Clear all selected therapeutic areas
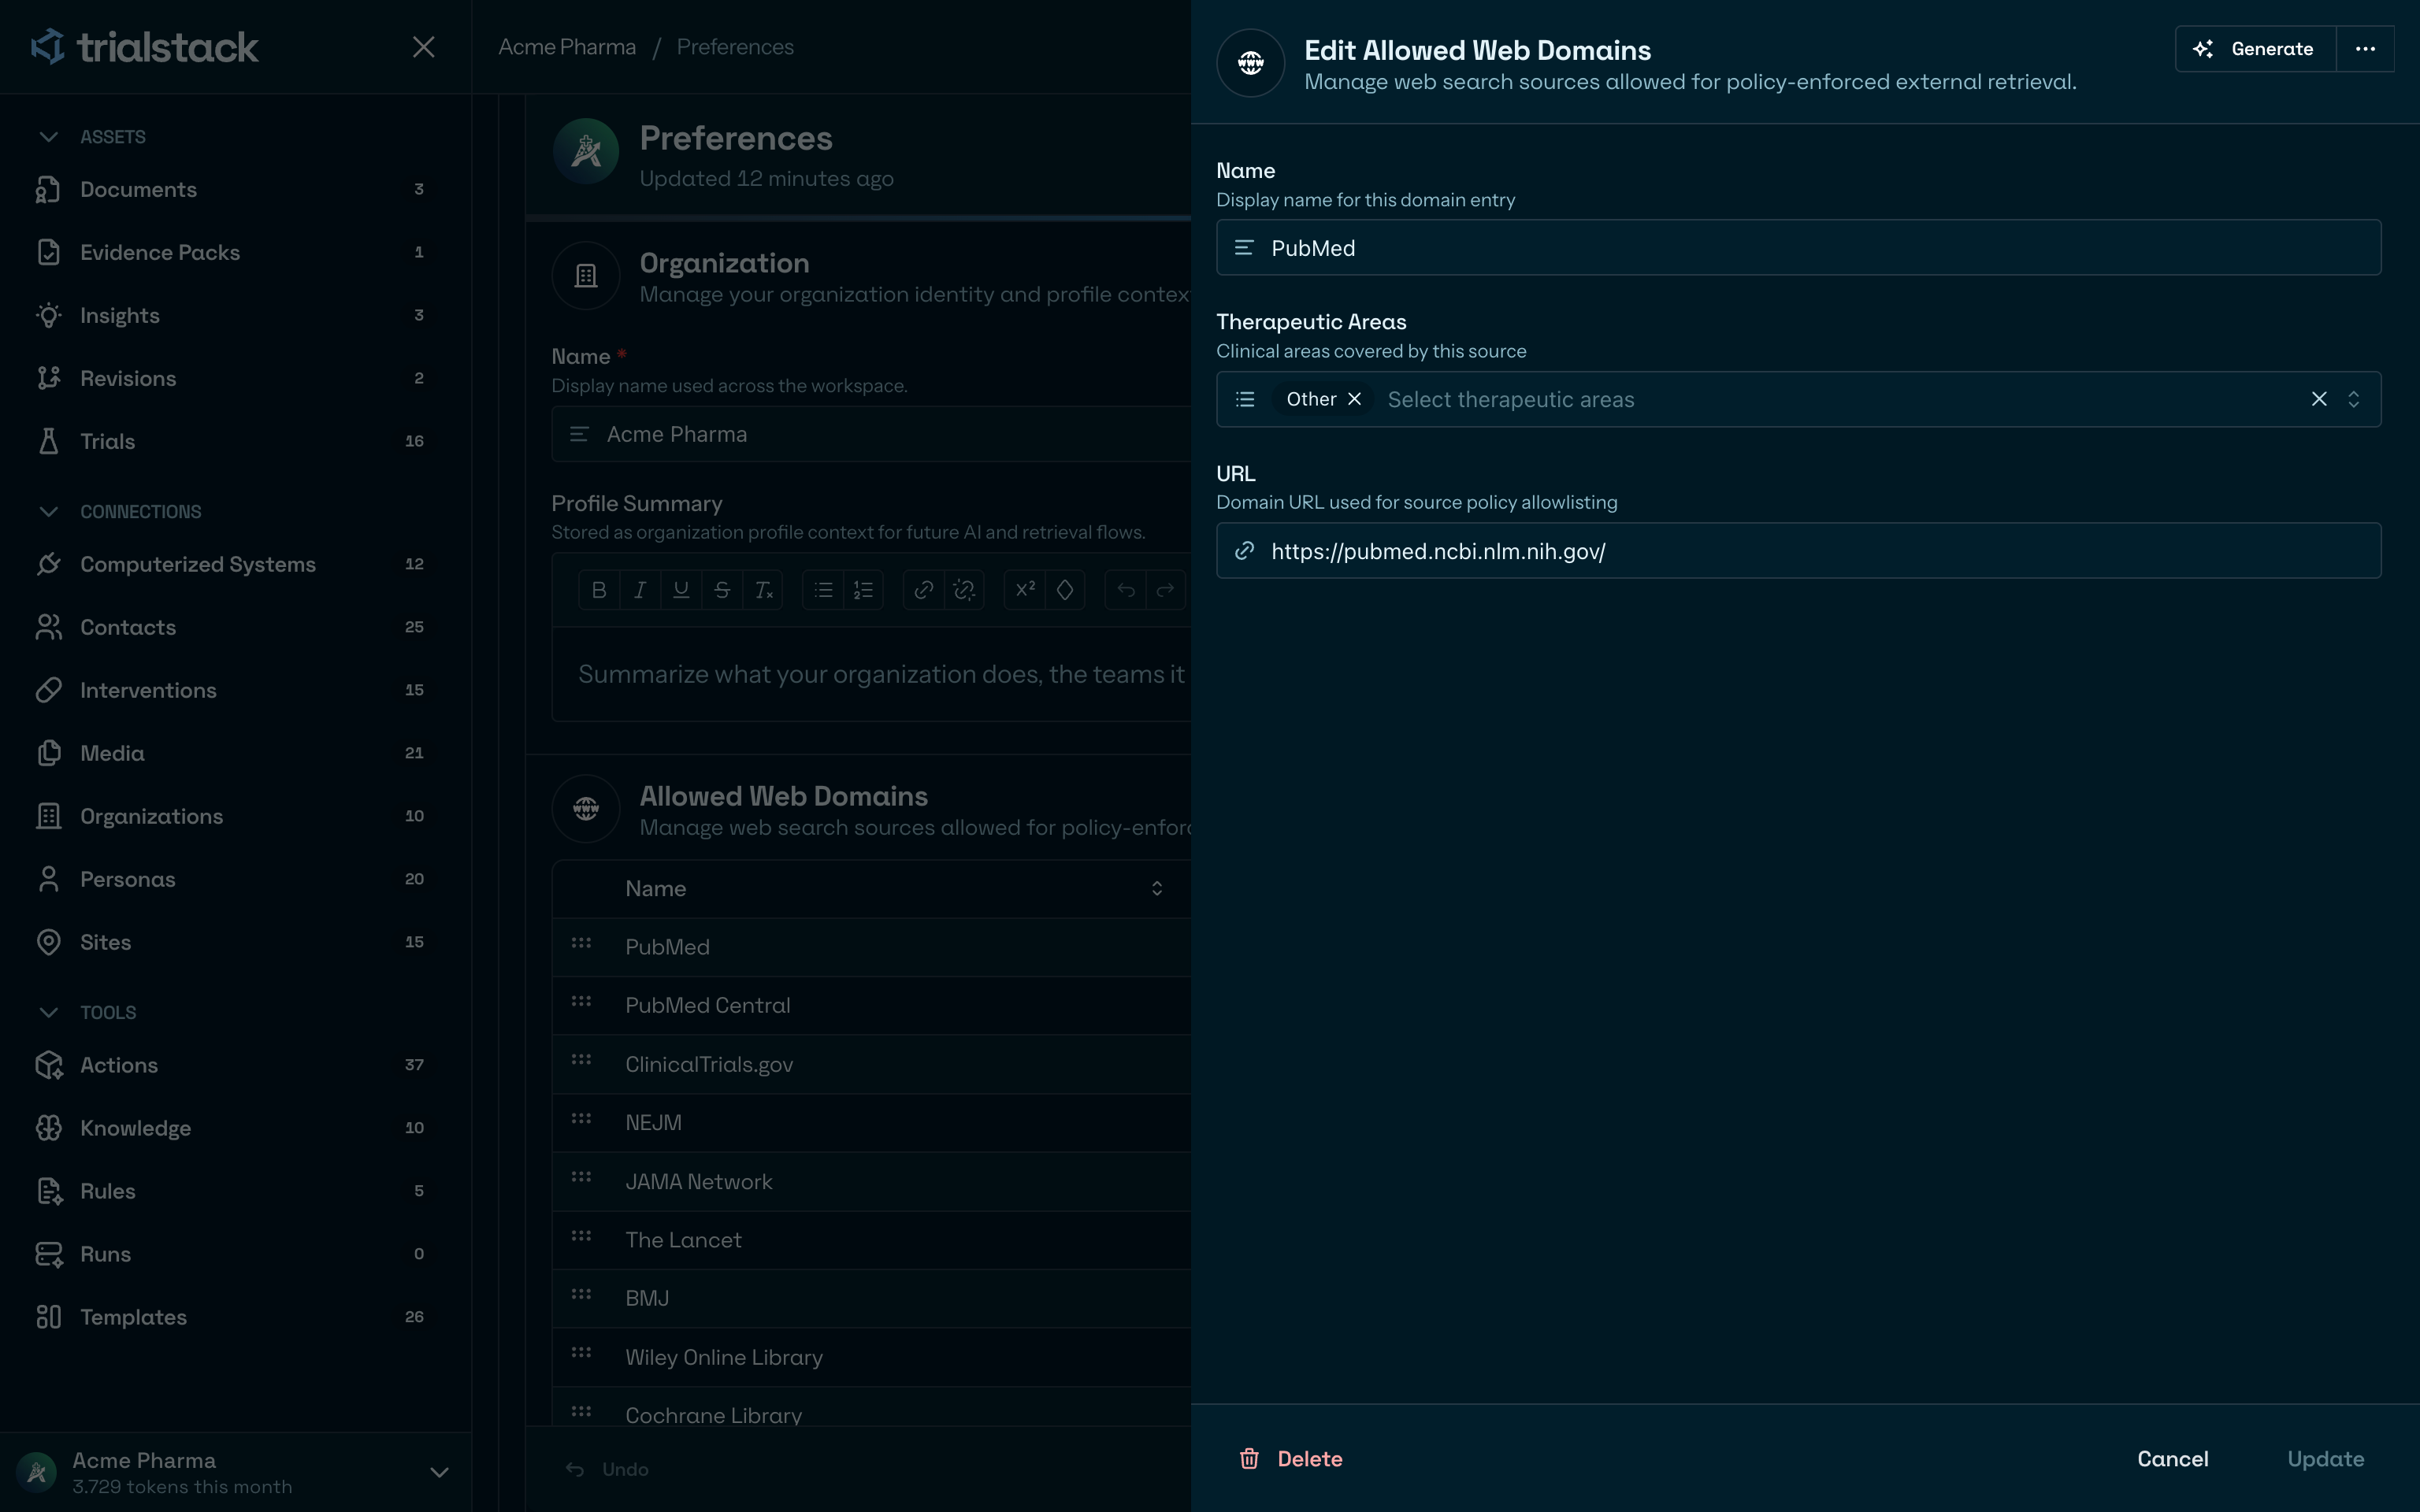This screenshot has height=1512, width=2420. (x=2319, y=399)
